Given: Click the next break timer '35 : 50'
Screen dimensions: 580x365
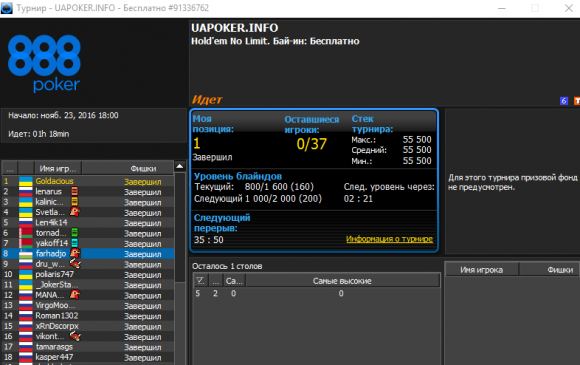Looking at the screenshot, I should (x=209, y=240).
